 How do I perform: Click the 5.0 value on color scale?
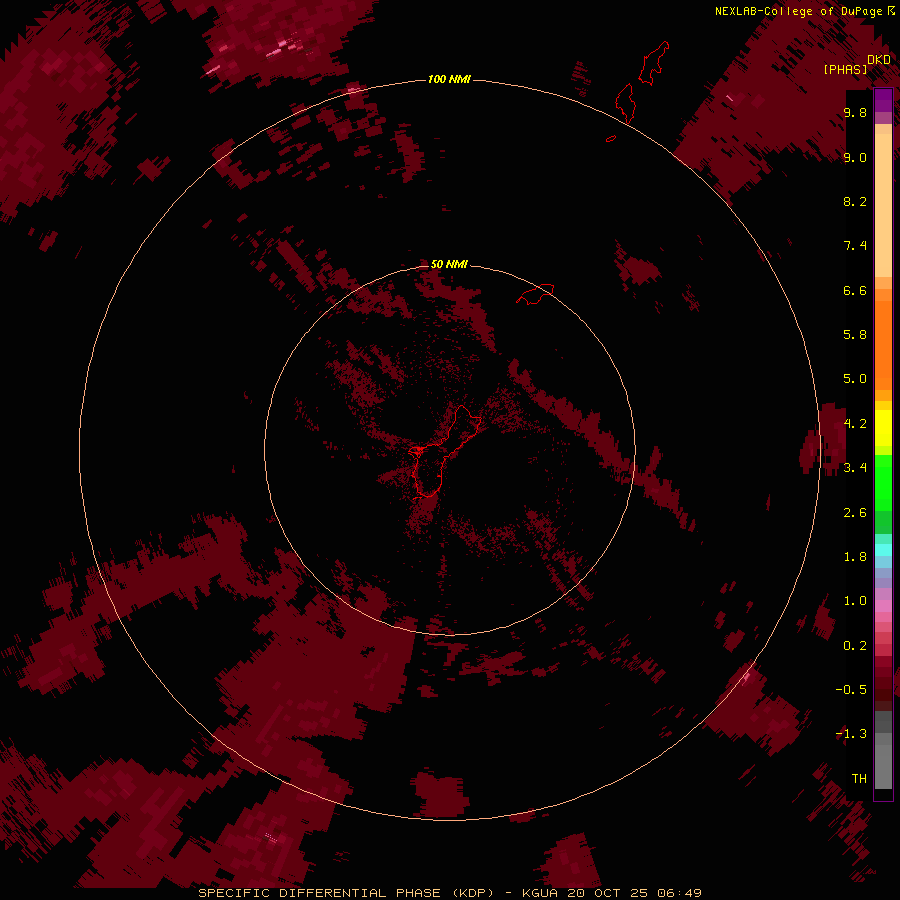point(855,379)
